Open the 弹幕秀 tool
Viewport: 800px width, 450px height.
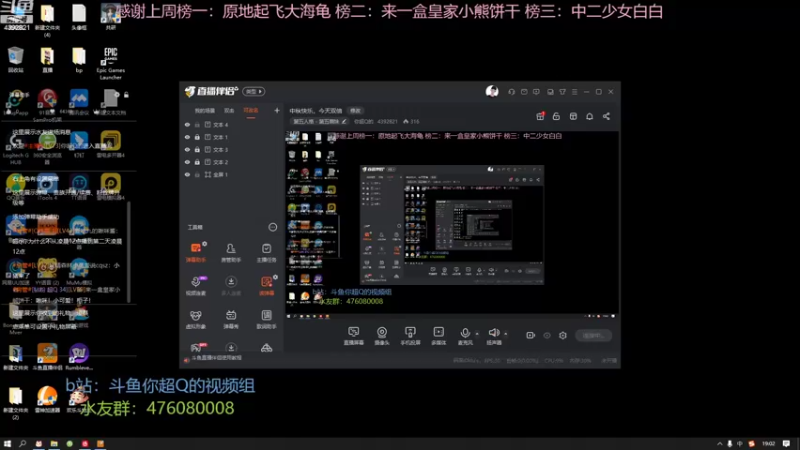[231, 319]
